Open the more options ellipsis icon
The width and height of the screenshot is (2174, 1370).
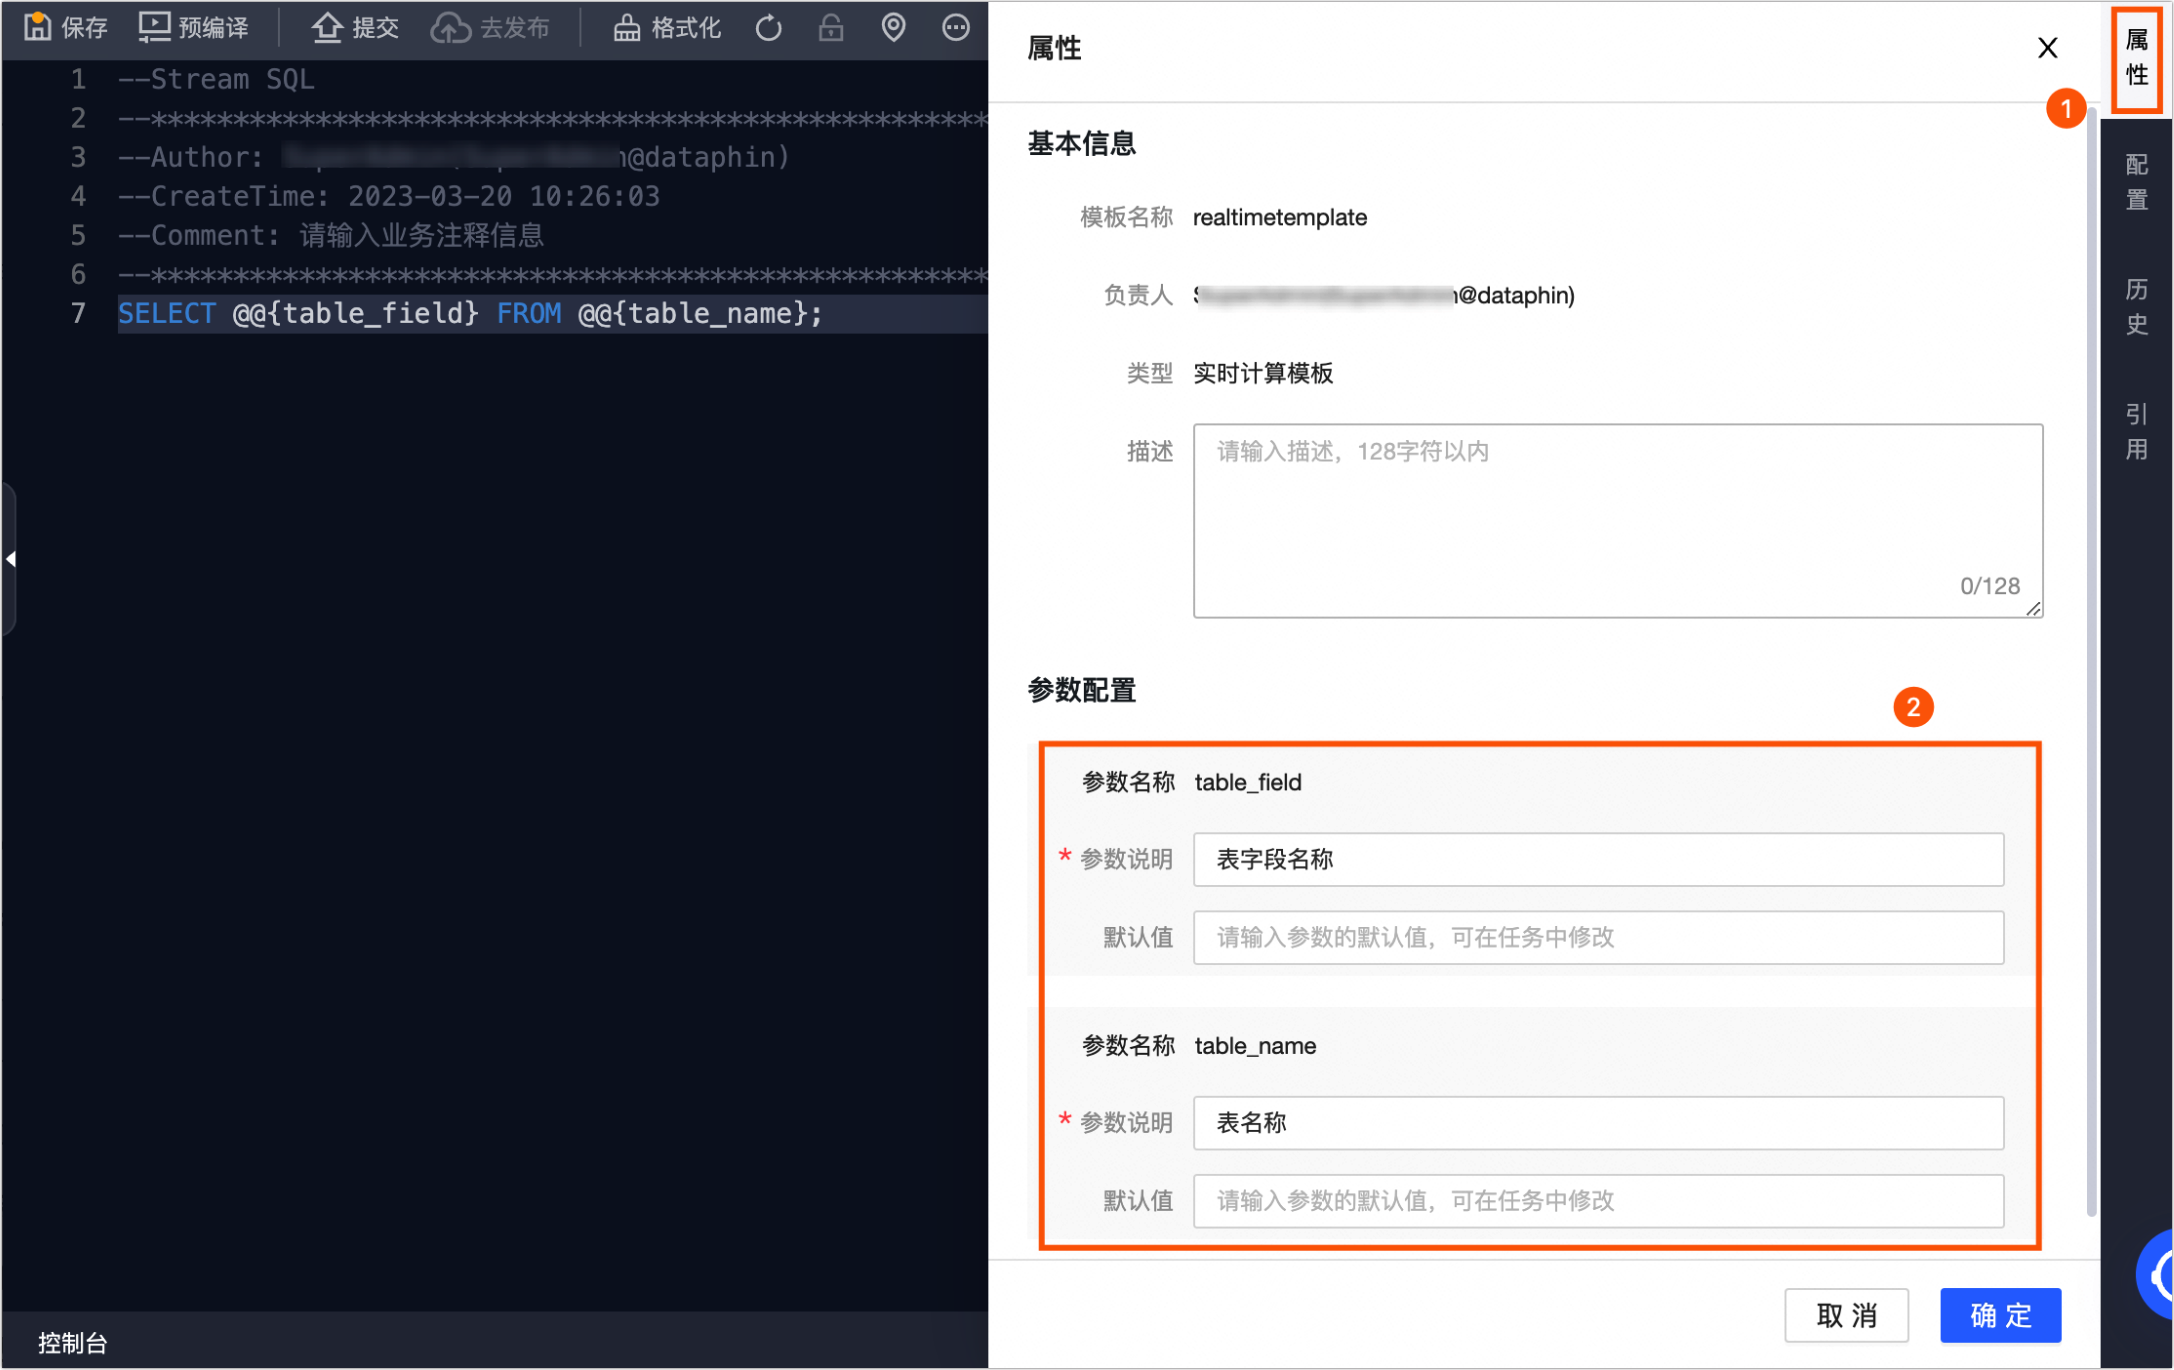(956, 27)
